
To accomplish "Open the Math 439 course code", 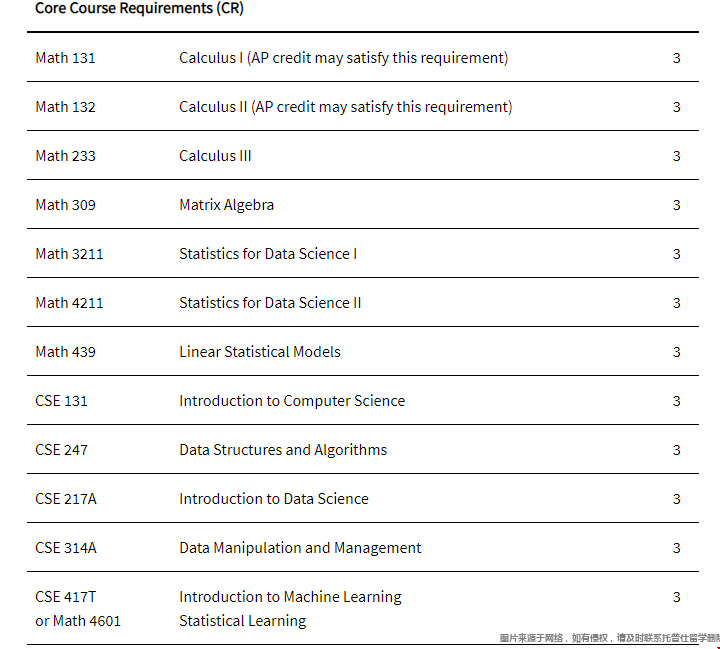I will click(65, 352).
